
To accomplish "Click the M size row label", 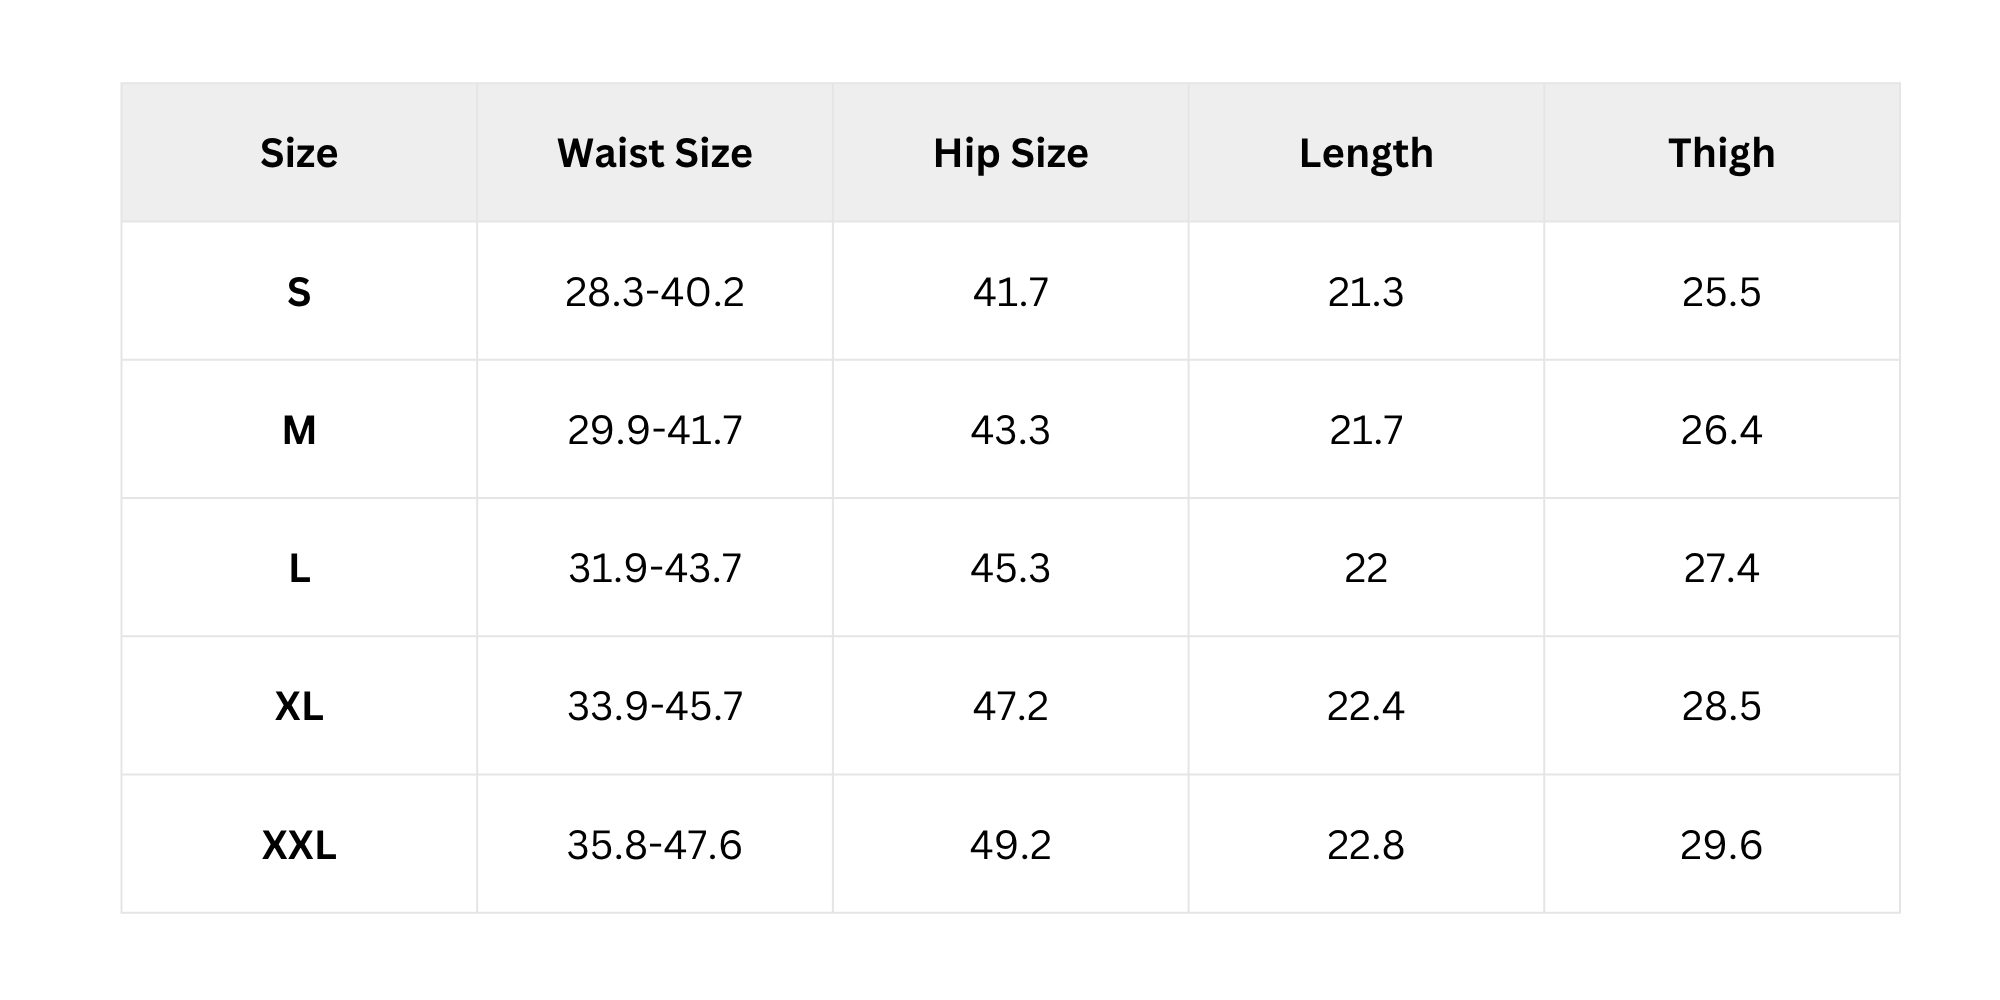I will [299, 430].
